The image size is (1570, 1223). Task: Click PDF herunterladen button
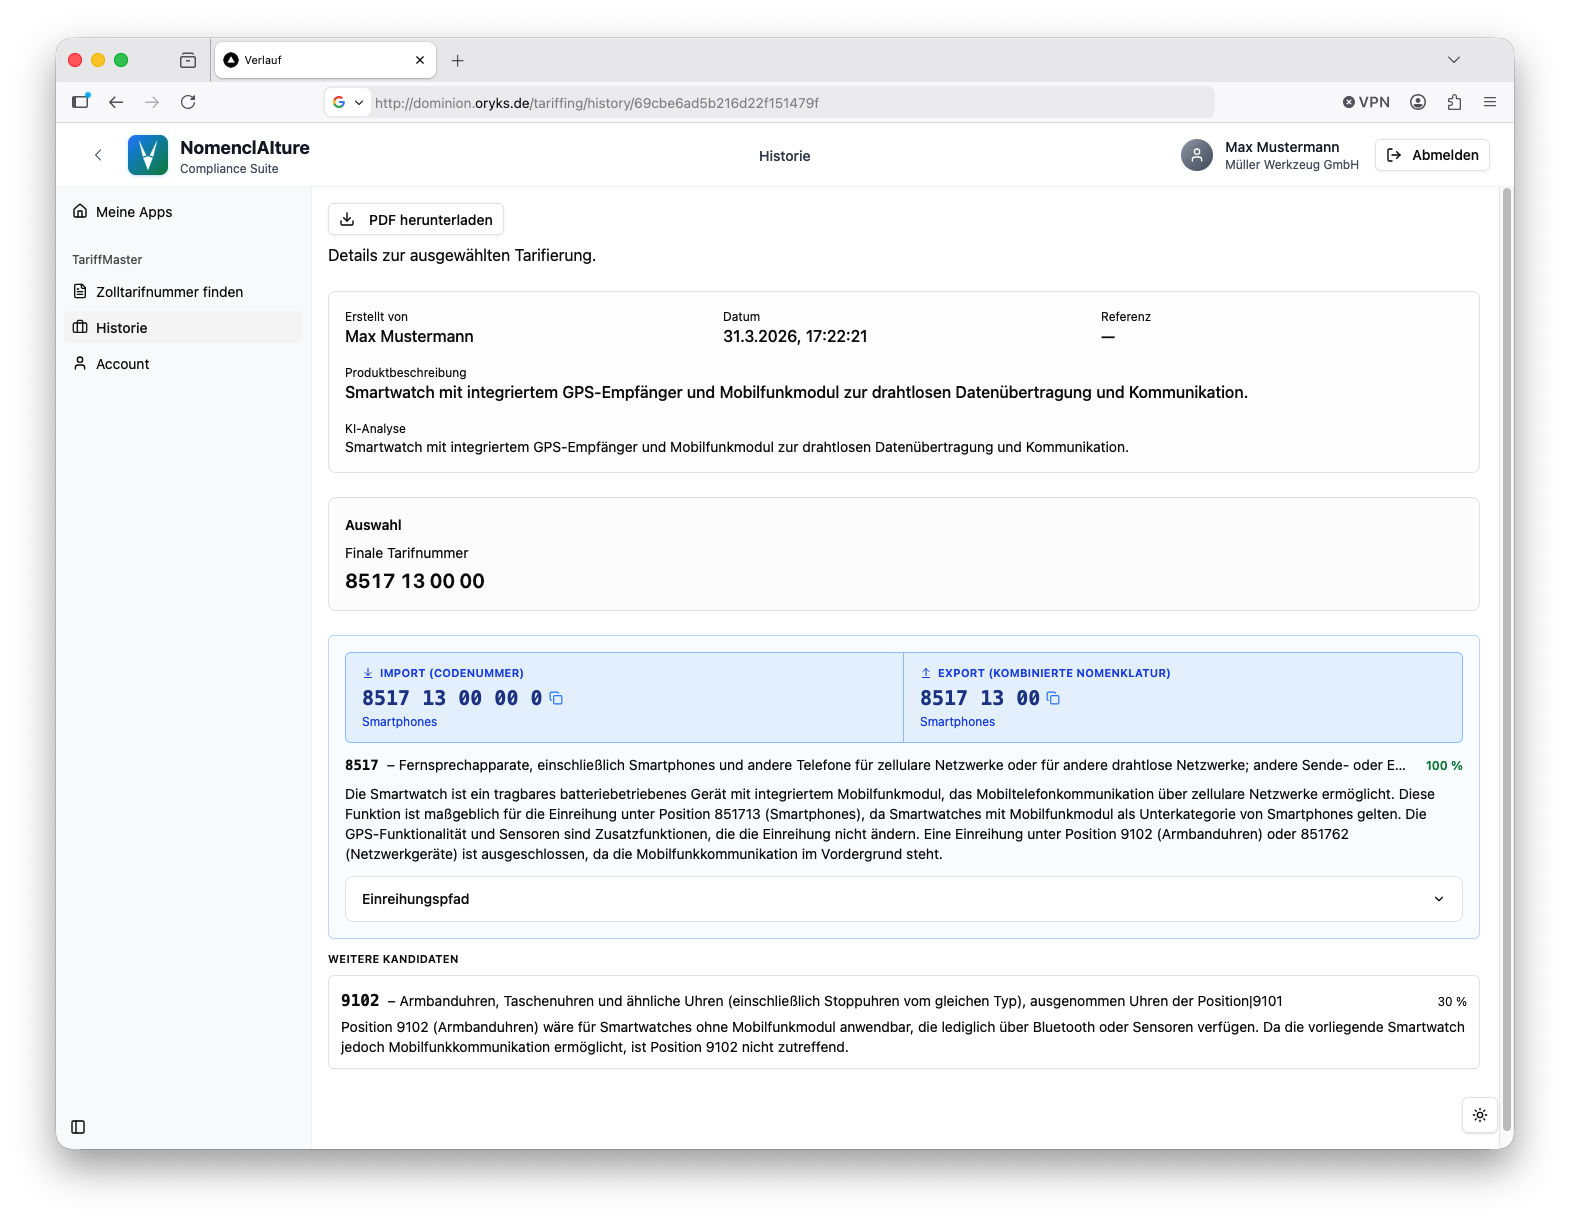(416, 220)
